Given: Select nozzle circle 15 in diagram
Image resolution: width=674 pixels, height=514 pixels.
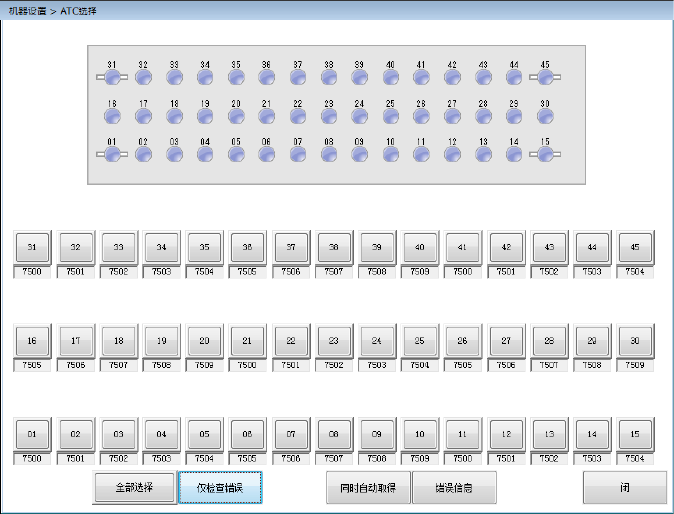Looking at the screenshot, I should pyautogui.click(x=545, y=154).
